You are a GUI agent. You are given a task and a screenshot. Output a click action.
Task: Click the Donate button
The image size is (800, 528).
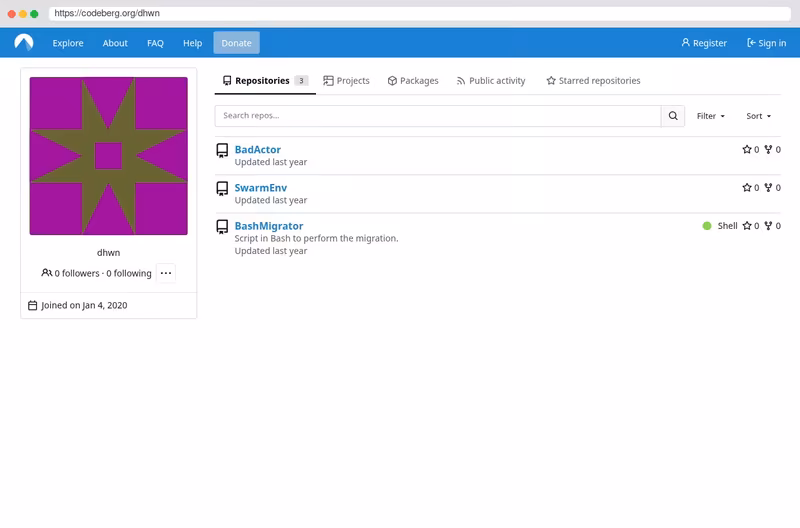coord(236,43)
